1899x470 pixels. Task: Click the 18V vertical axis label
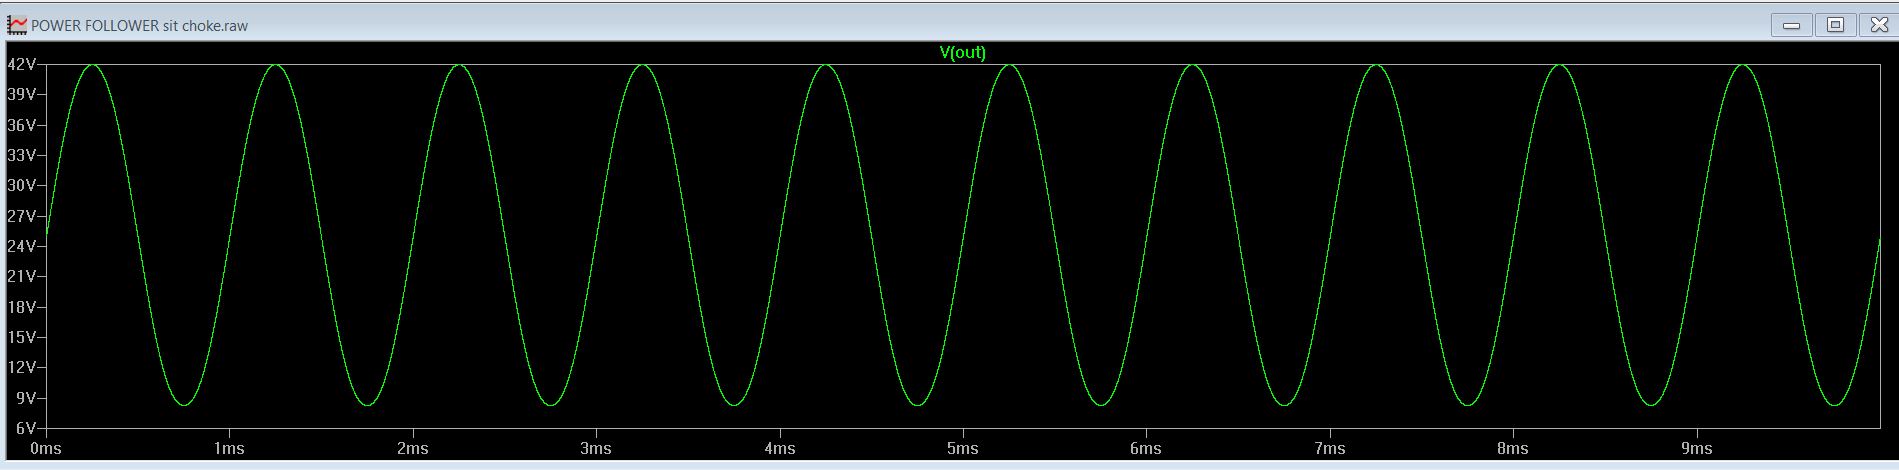(22, 307)
